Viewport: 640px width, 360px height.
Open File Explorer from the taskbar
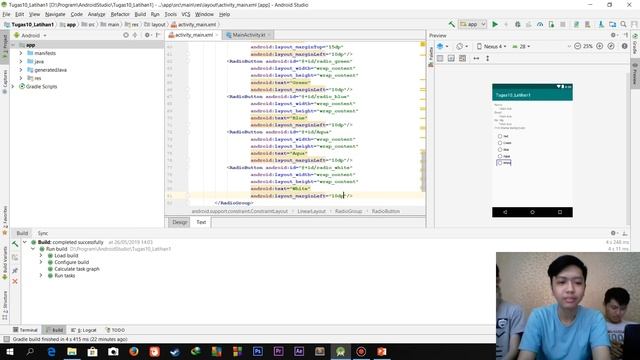pos(72,351)
